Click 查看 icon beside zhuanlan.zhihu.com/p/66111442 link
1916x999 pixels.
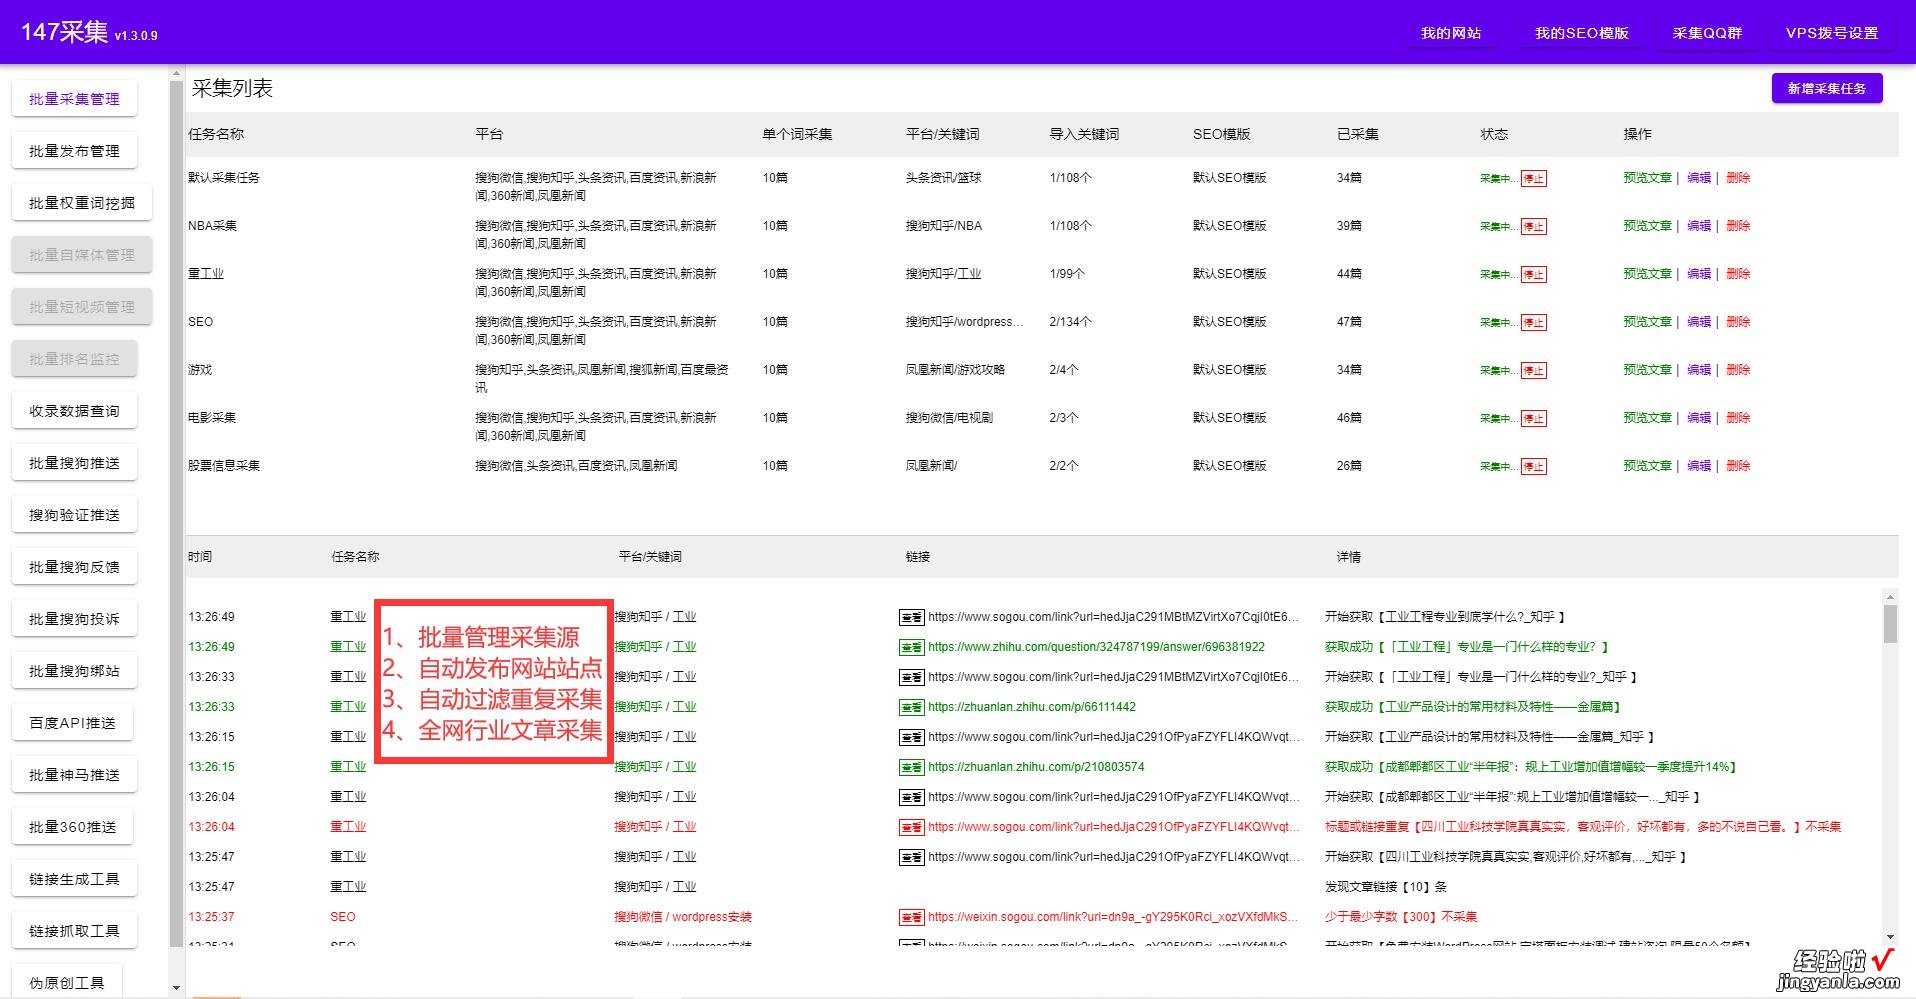coord(911,707)
